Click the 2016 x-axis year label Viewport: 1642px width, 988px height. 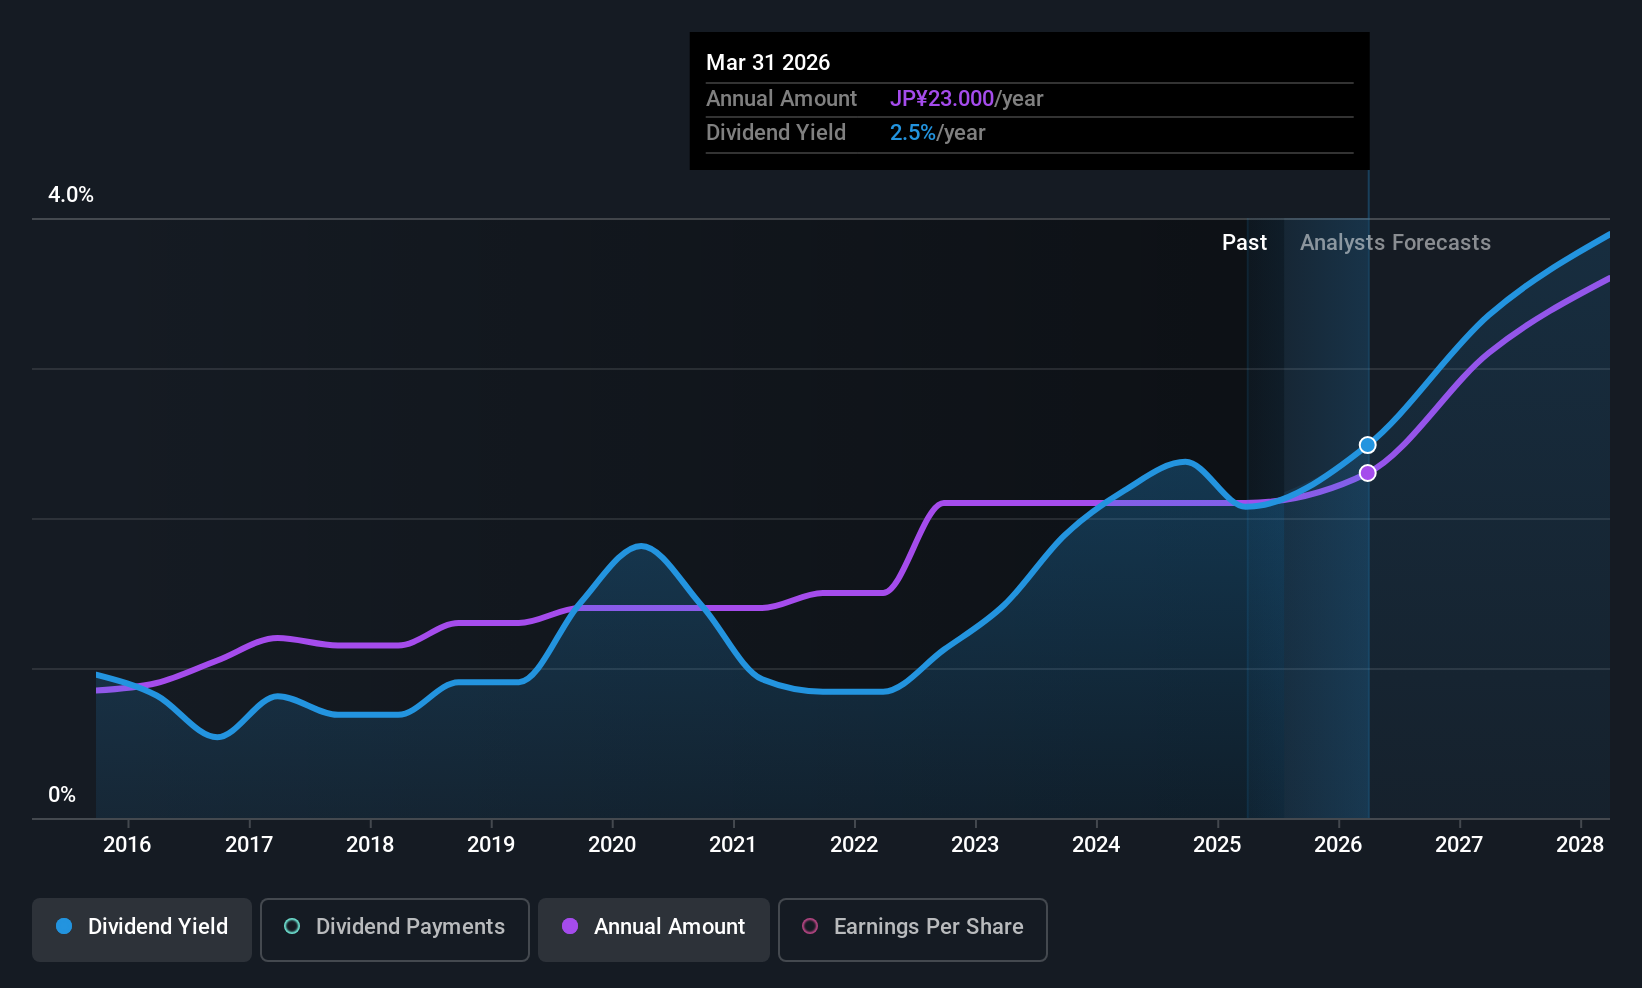coord(127,845)
